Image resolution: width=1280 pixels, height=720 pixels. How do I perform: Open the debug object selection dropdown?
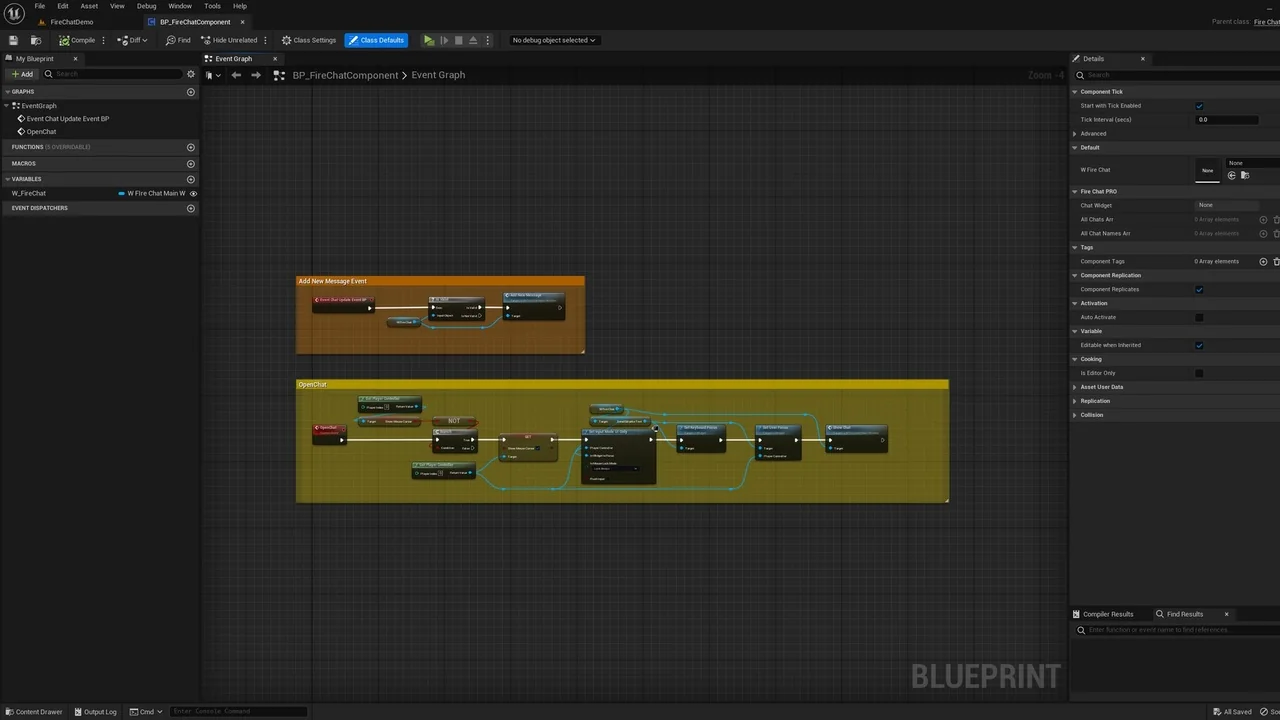[x=553, y=40]
